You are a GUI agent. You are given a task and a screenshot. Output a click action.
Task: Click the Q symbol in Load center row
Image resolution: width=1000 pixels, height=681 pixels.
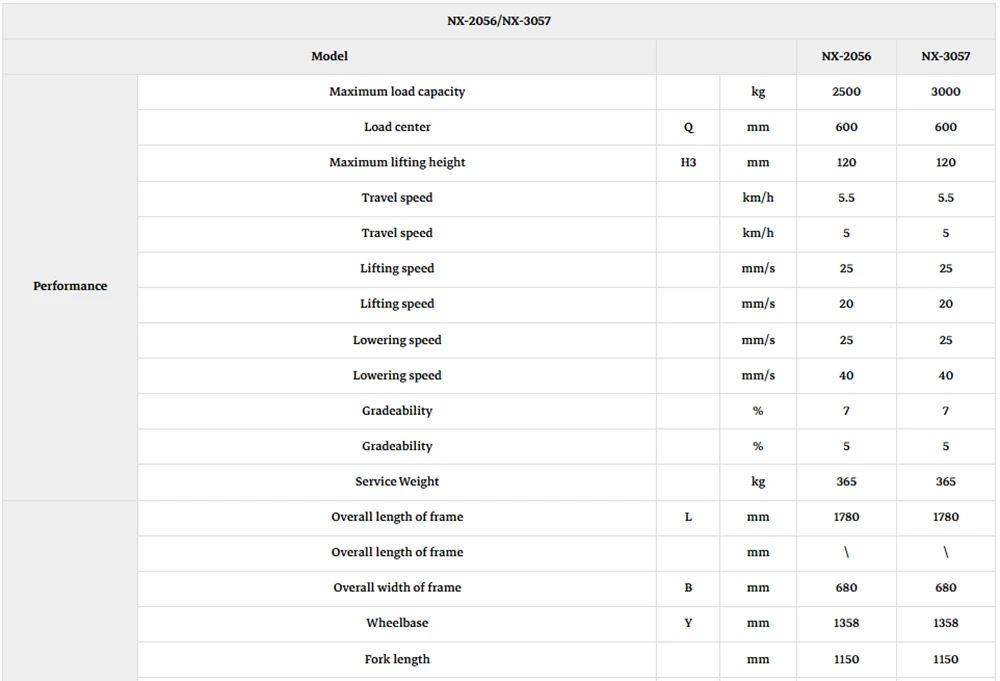point(688,127)
